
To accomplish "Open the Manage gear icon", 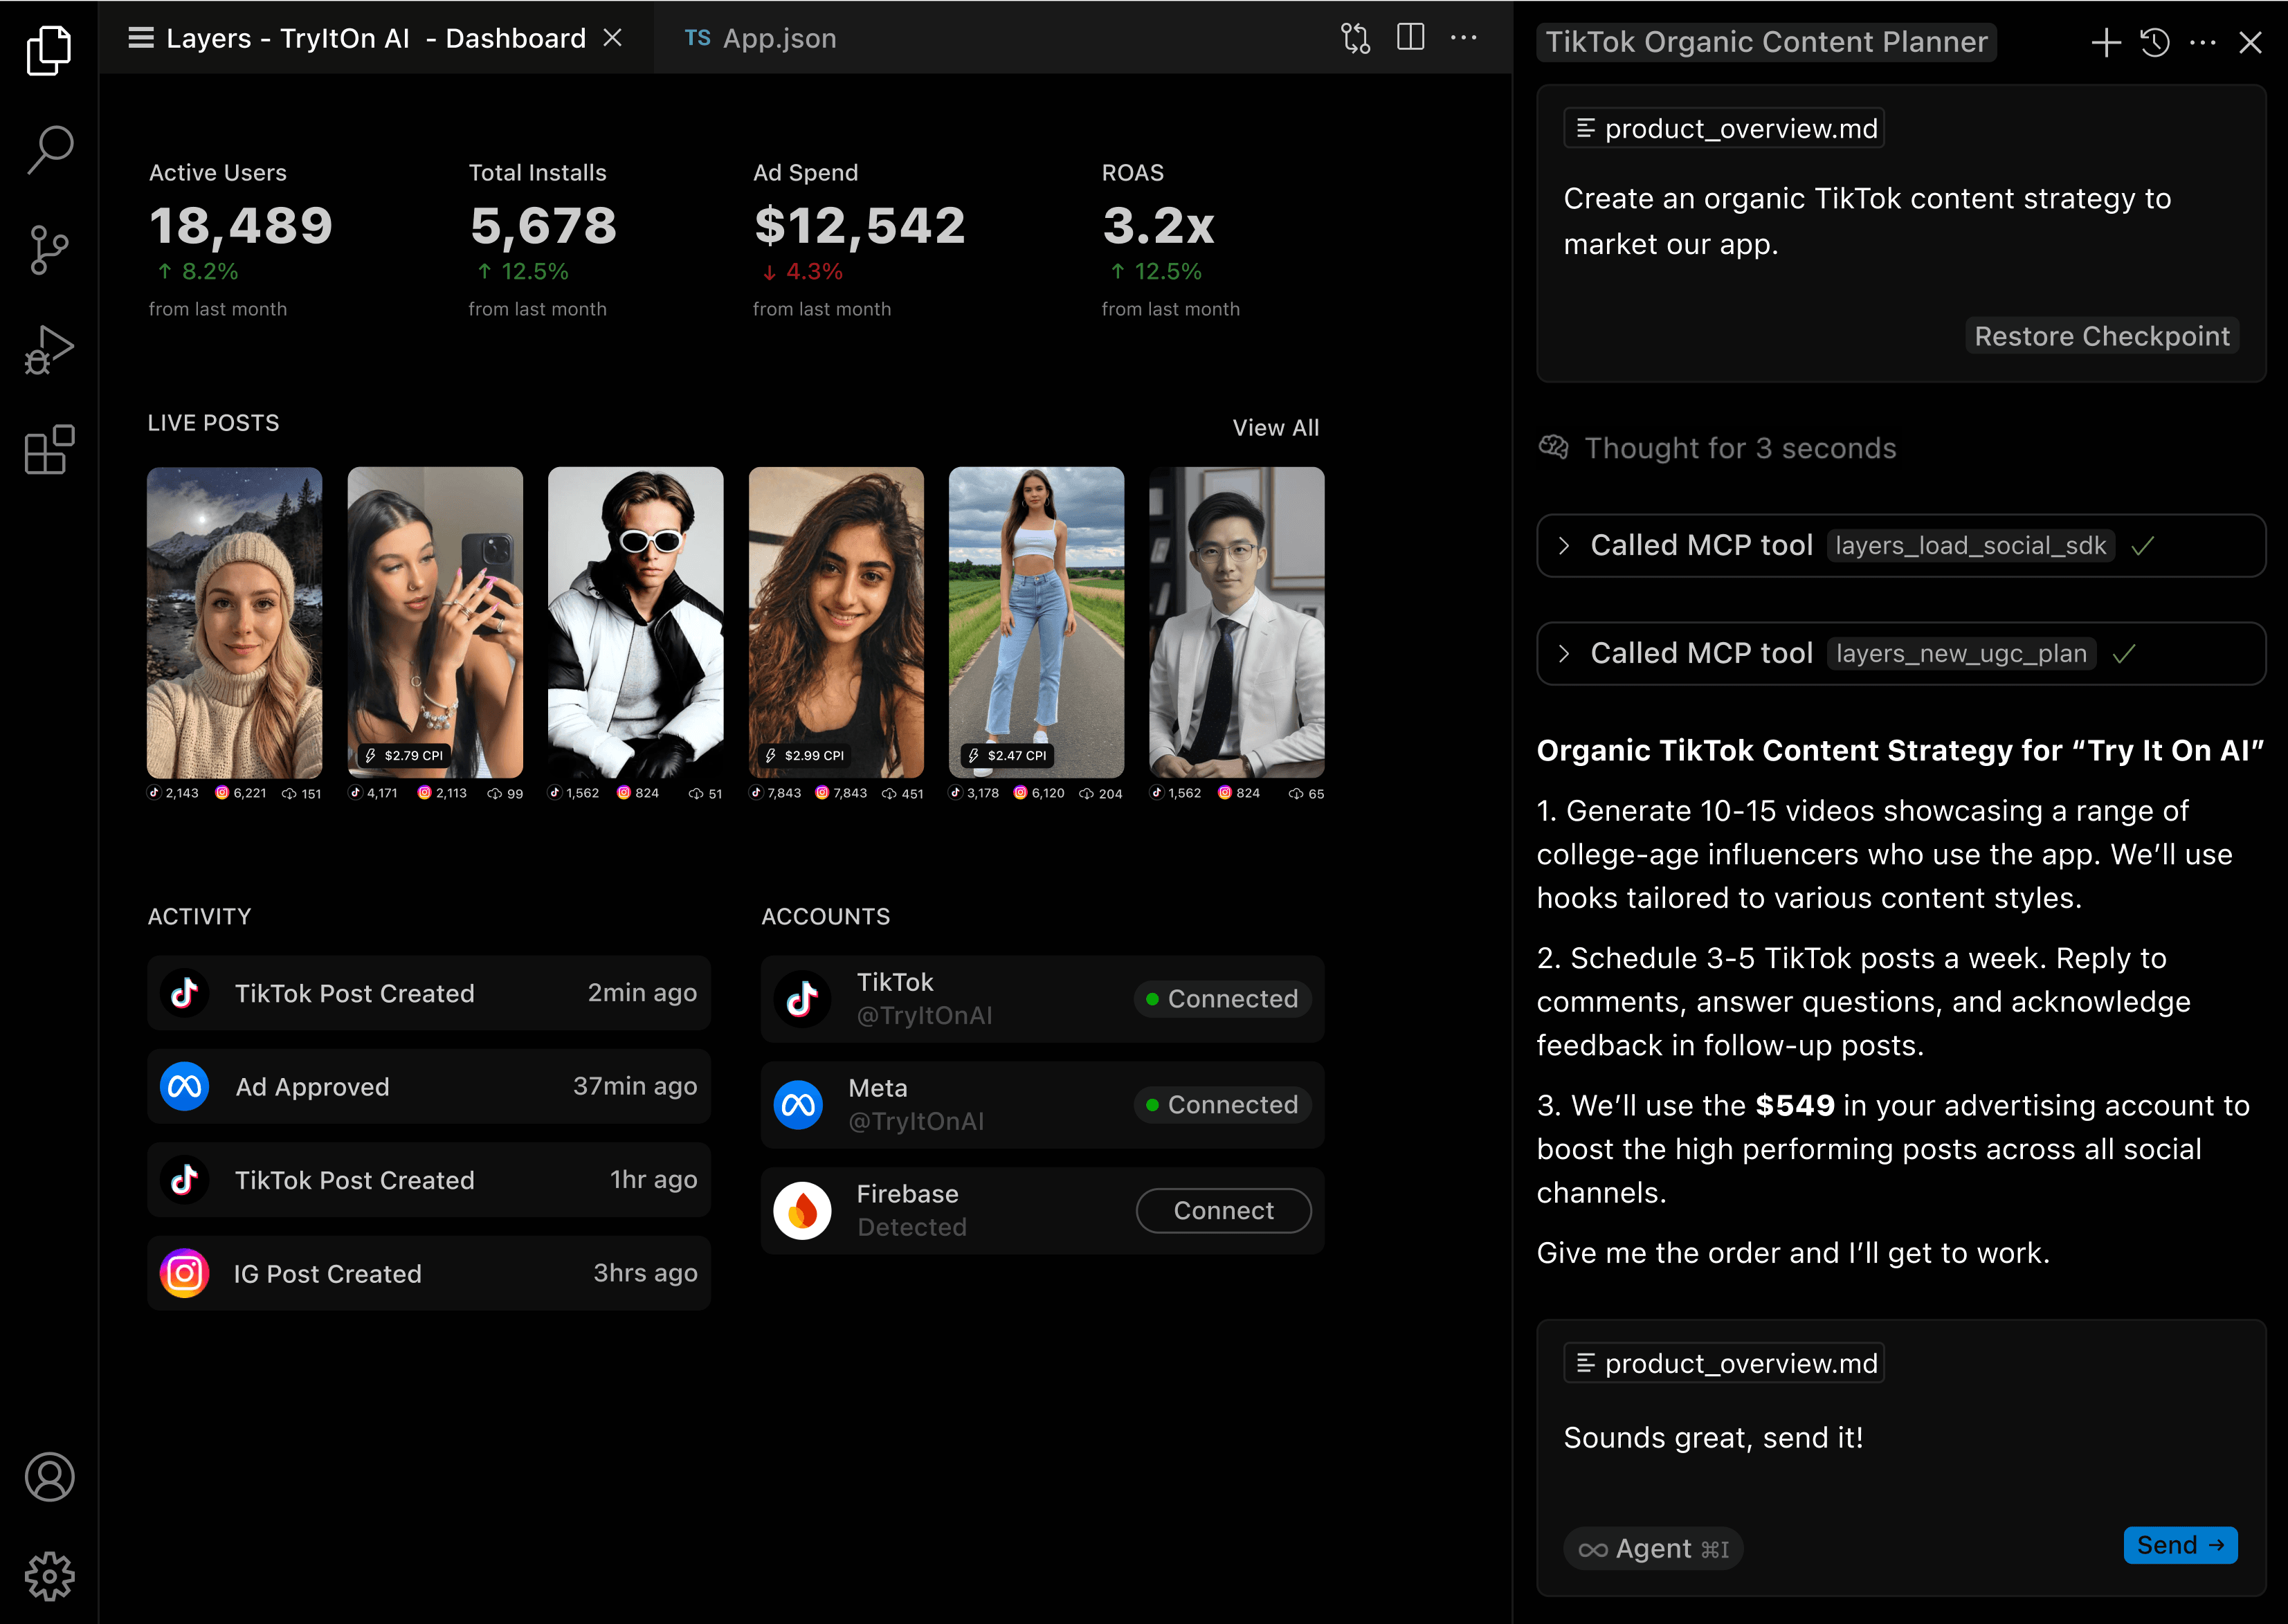I will 49,1577.
